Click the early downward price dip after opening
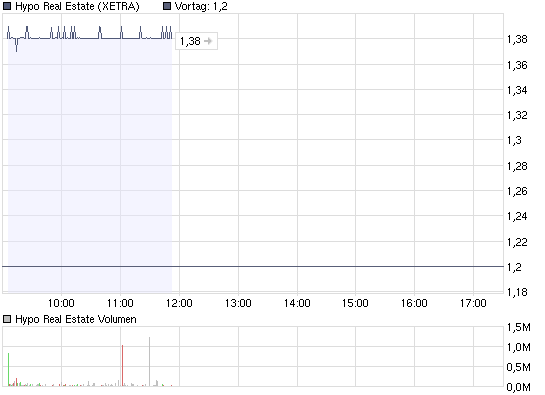Screen dimensions: 545x395 16,45
